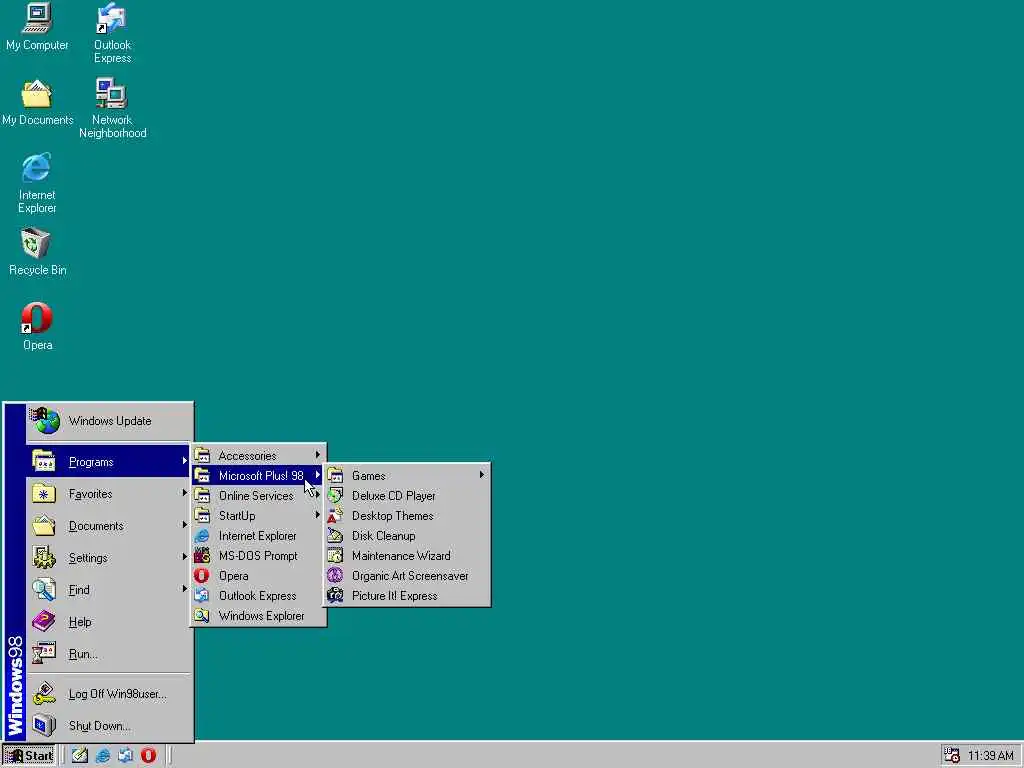Screen dimensions: 1024x768
Task: Select the My Documents desktop folder
Action: tap(37, 103)
